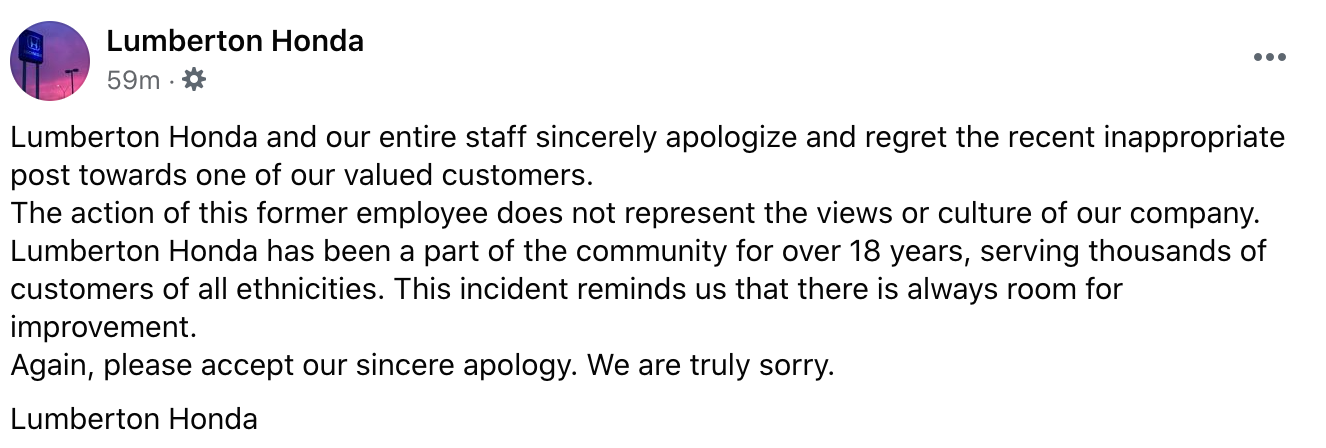Click the phrase "part of the community"

pyautogui.click(x=468, y=251)
